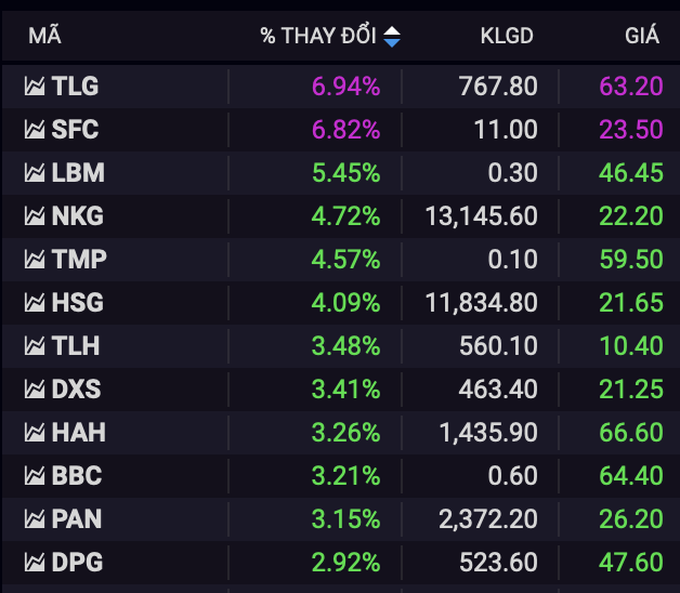Click the 3.41% change value
This screenshot has height=593, width=680.
(346, 389)
